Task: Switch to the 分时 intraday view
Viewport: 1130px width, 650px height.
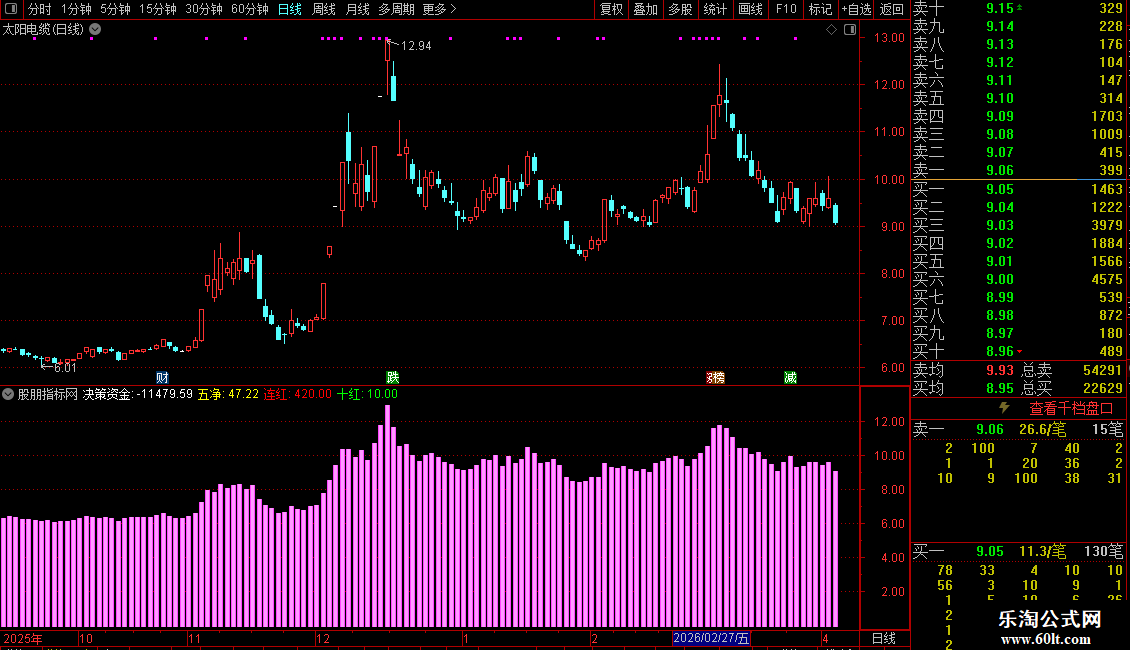Action: (x=40, y=9)
